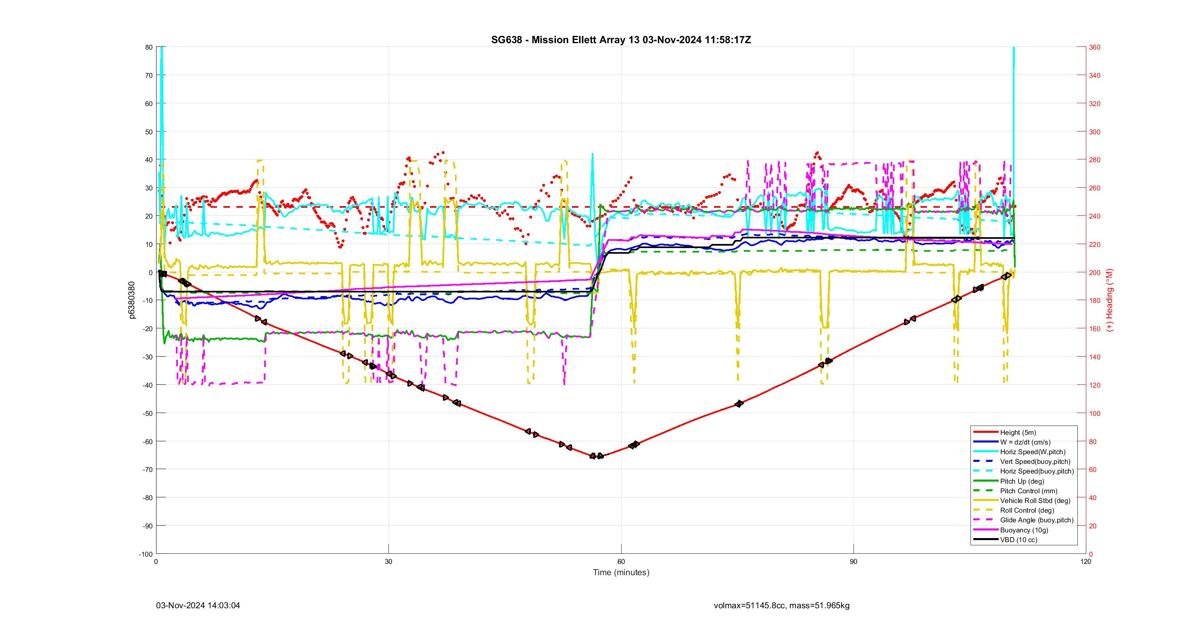
Task: Click legend entry 'Pitch Control (mm)'
Action: tap(1031, 491)
